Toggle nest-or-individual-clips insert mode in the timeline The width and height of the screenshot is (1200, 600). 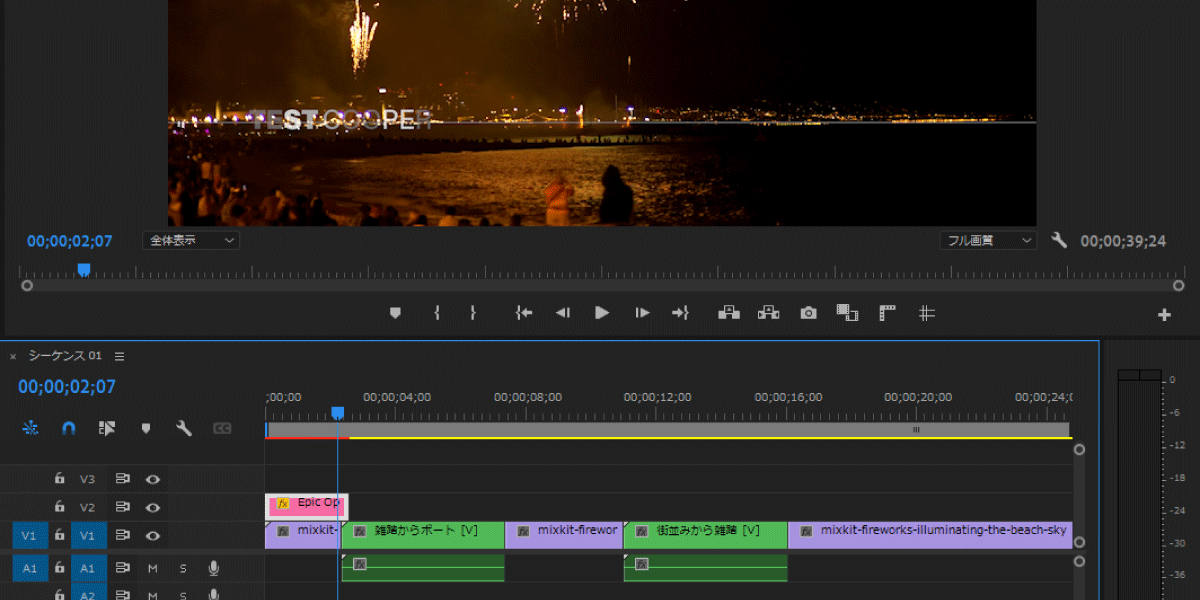(x=30, y=428)
